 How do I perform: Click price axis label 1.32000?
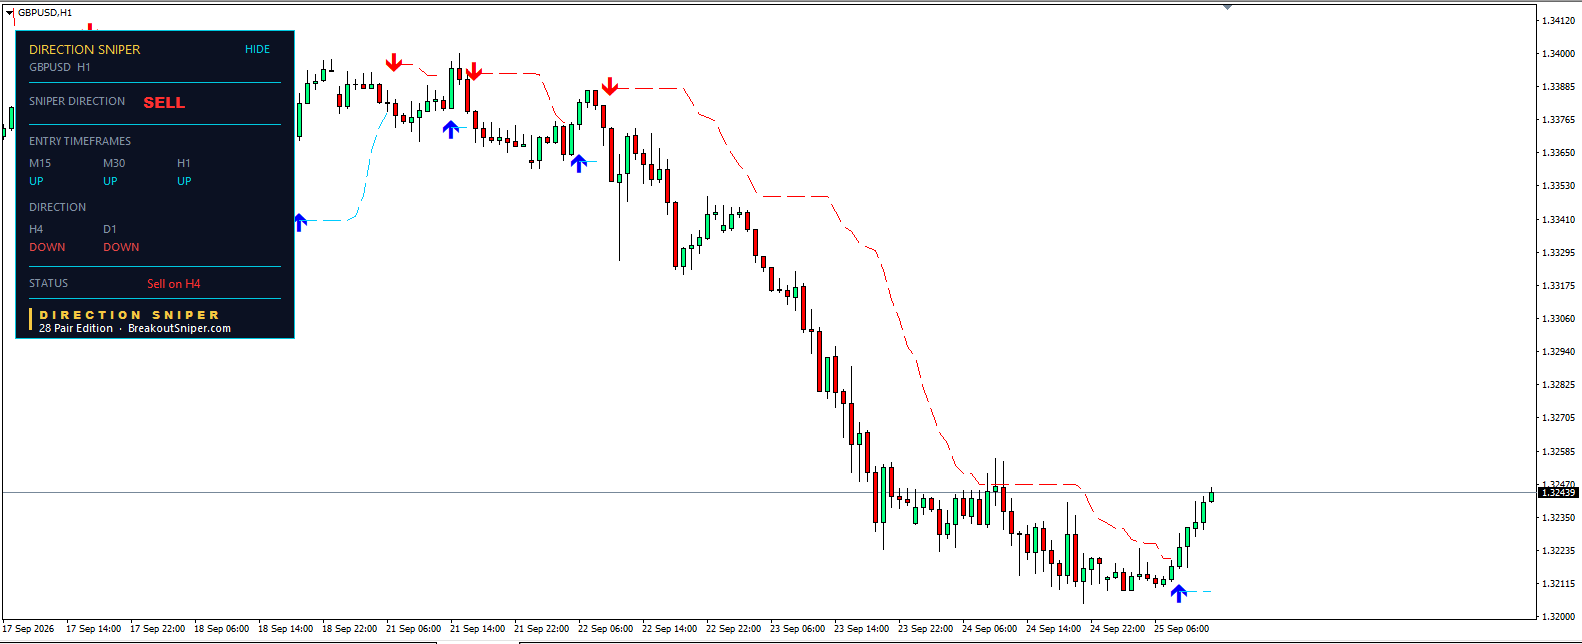(1558, 617)
